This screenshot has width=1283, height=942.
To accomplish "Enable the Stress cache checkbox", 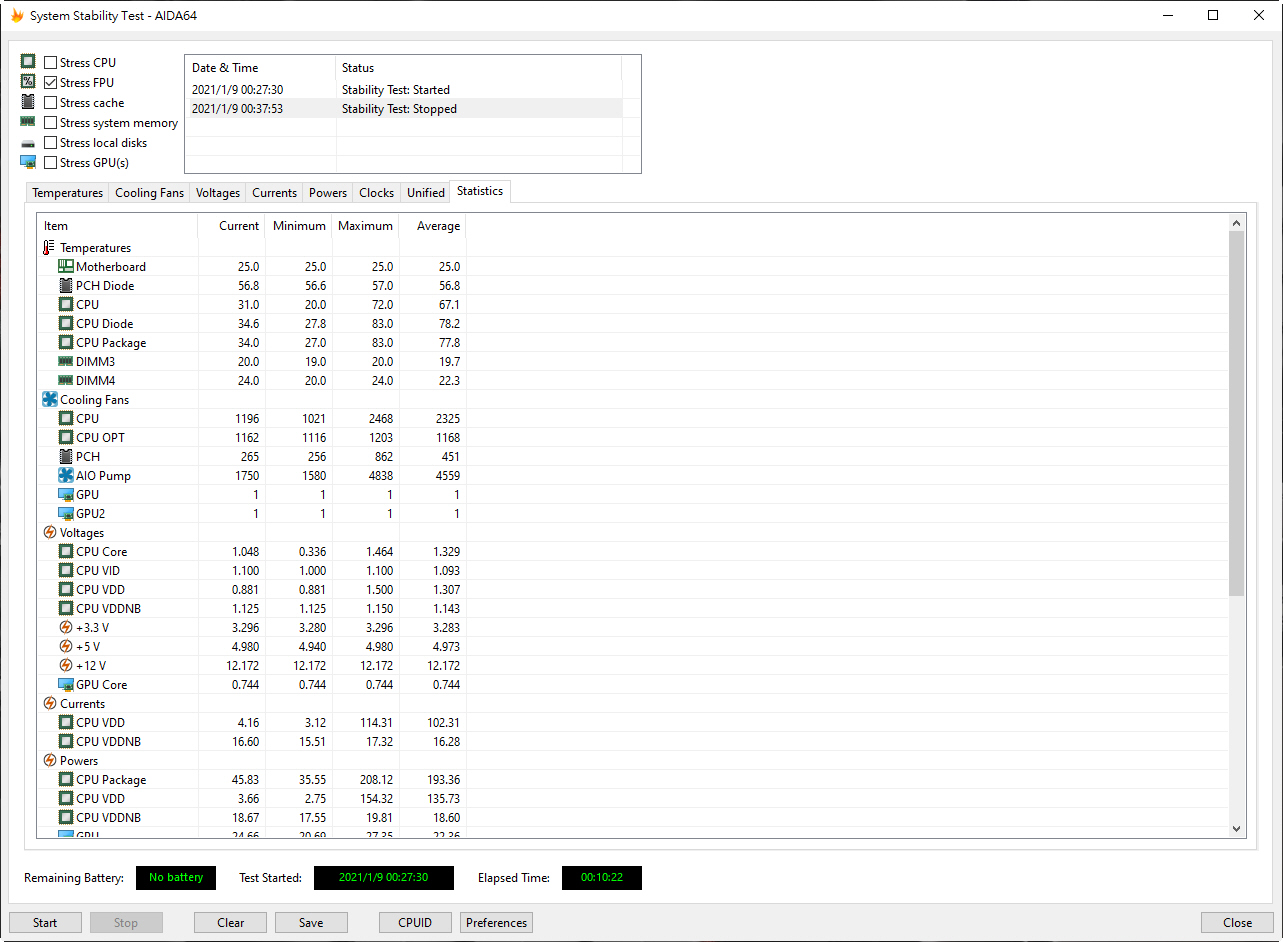I will (x=50, y=102).
